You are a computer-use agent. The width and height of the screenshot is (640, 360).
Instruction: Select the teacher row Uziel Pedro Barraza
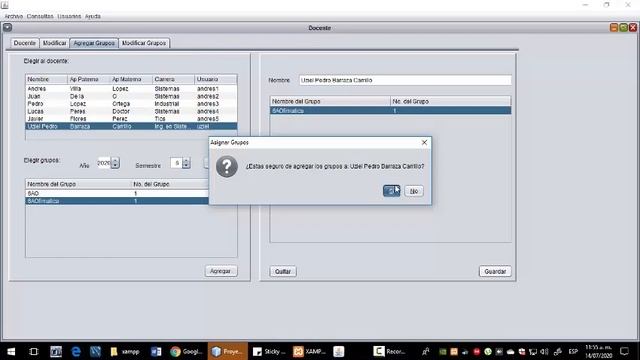pos(131,127)
